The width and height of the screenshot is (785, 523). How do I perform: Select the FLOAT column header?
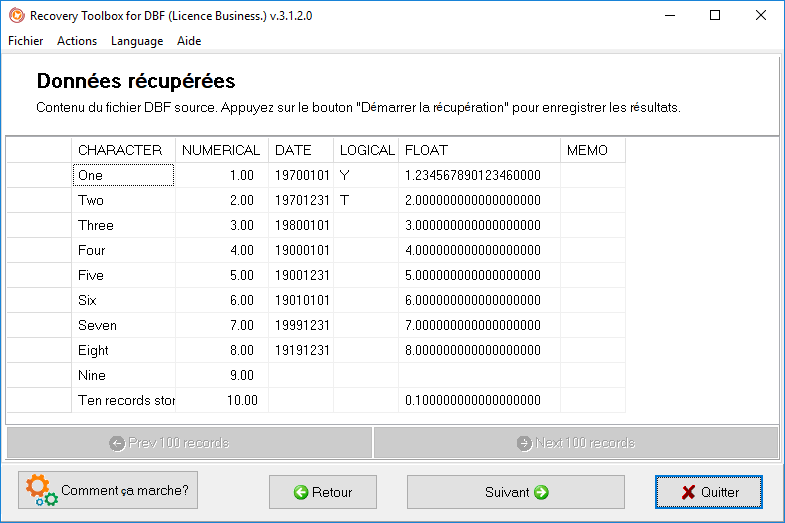(x=479, y=150)
